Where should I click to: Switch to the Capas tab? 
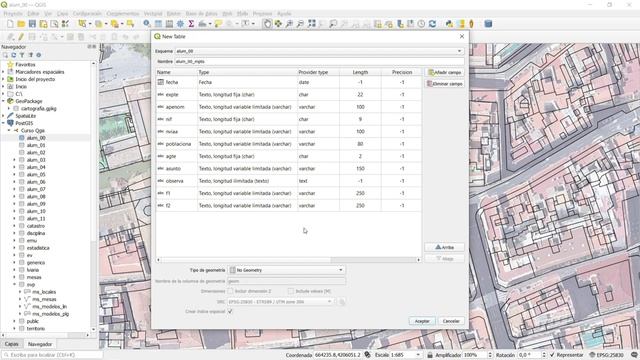11,344
